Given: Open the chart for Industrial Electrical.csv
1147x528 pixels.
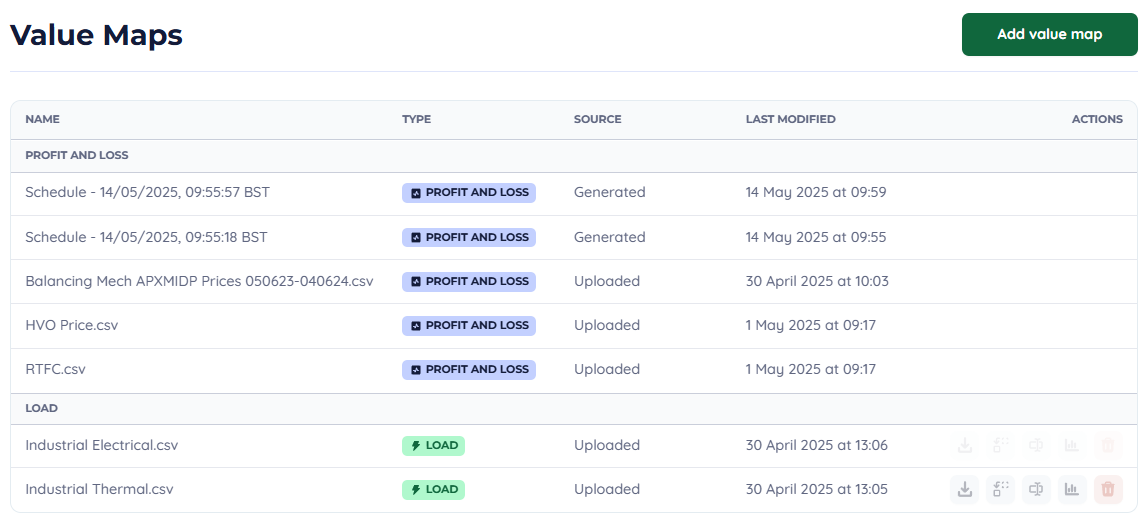Looking at the screenshot, I should (1072, 445).
